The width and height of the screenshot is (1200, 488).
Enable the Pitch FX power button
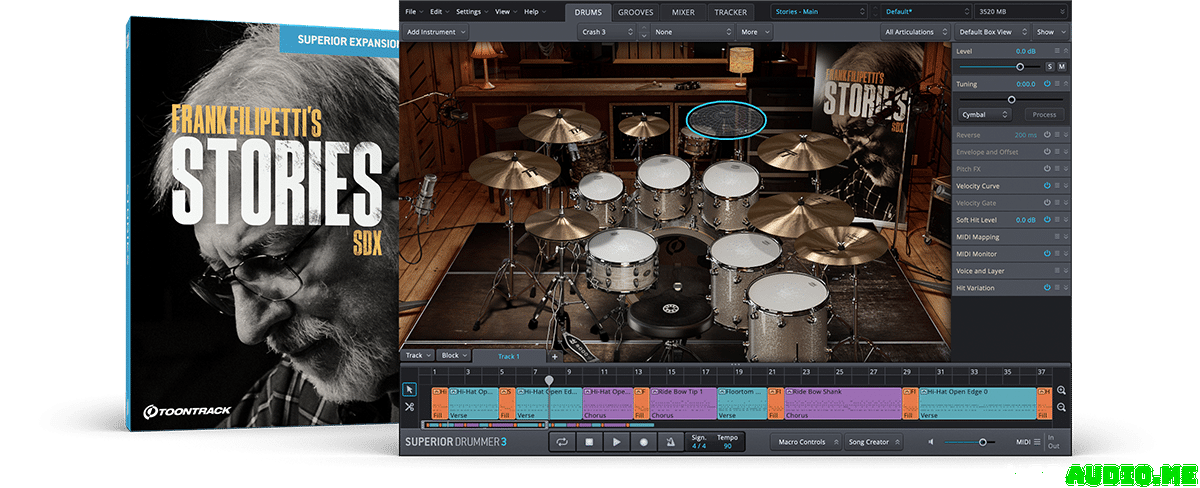(1047, 169)
